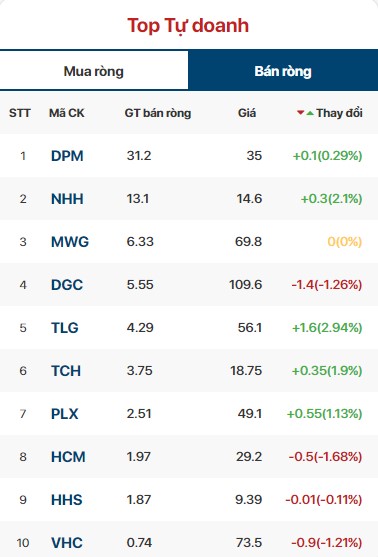Open the HCM stock code link
This screenshot has width=378, height=557.
click(68, 456)
